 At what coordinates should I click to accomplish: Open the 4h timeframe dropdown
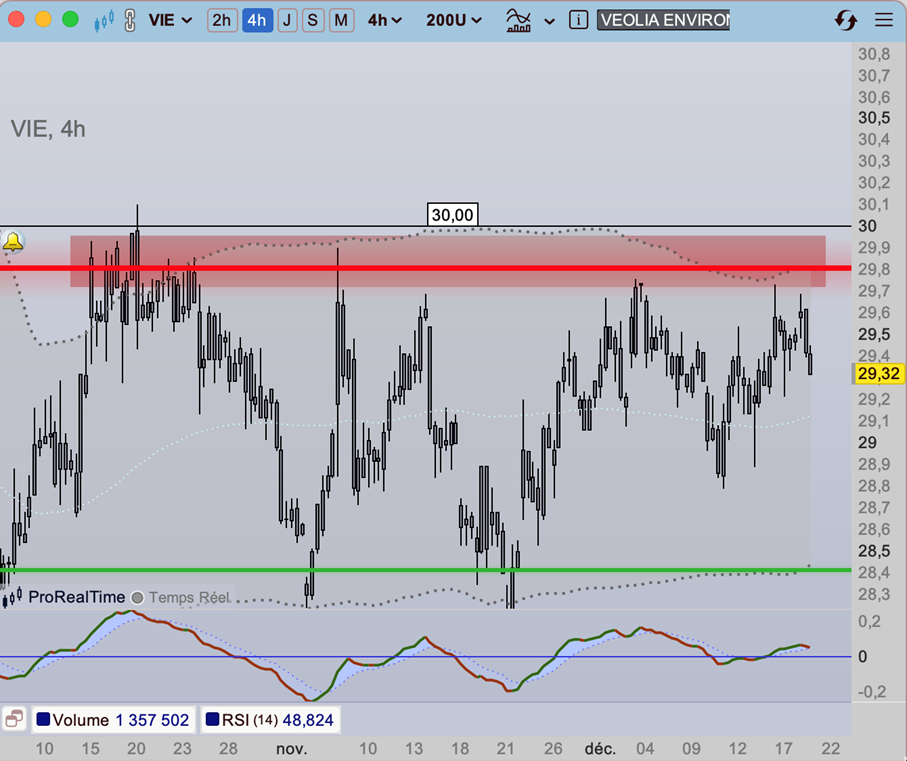pos(385,21)
